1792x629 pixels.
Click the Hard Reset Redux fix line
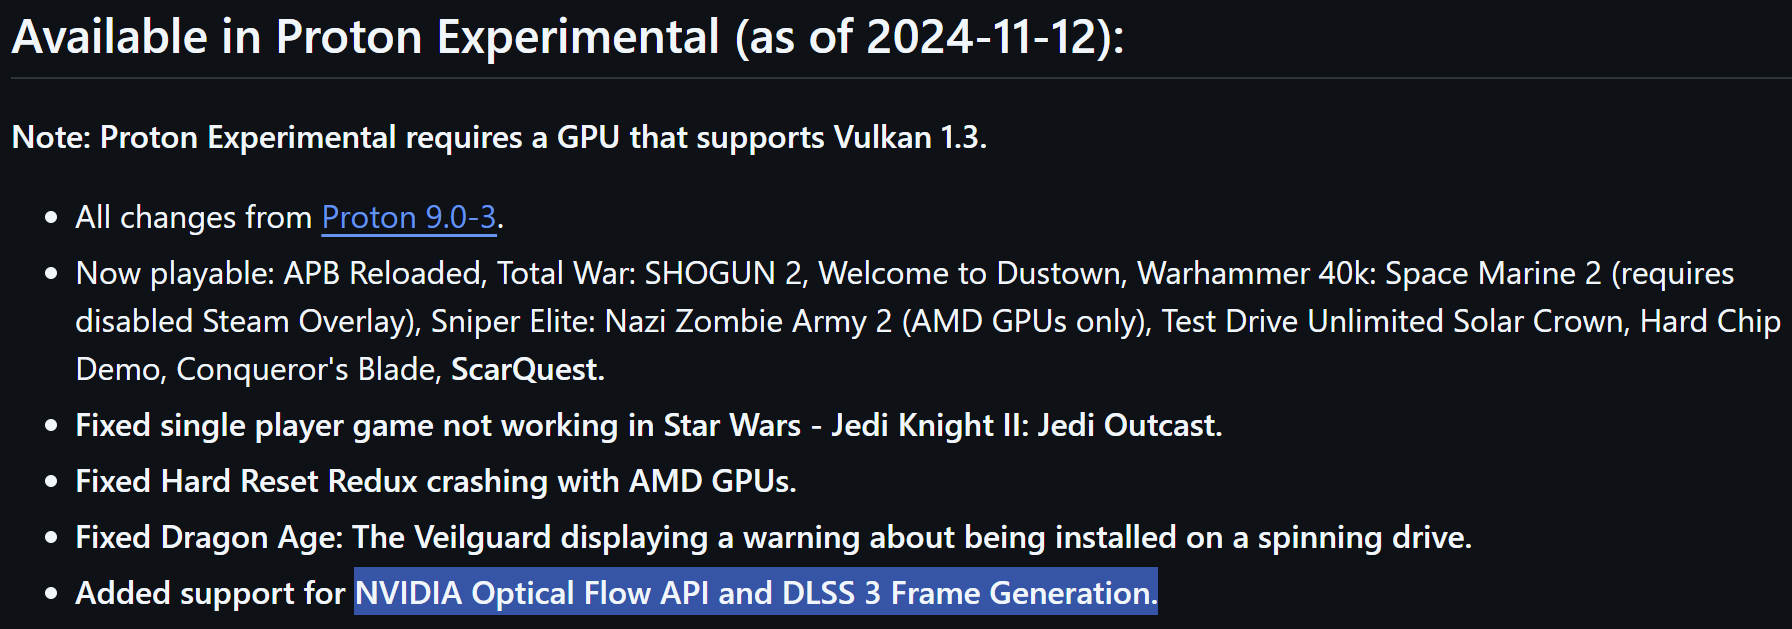point(435,481)
